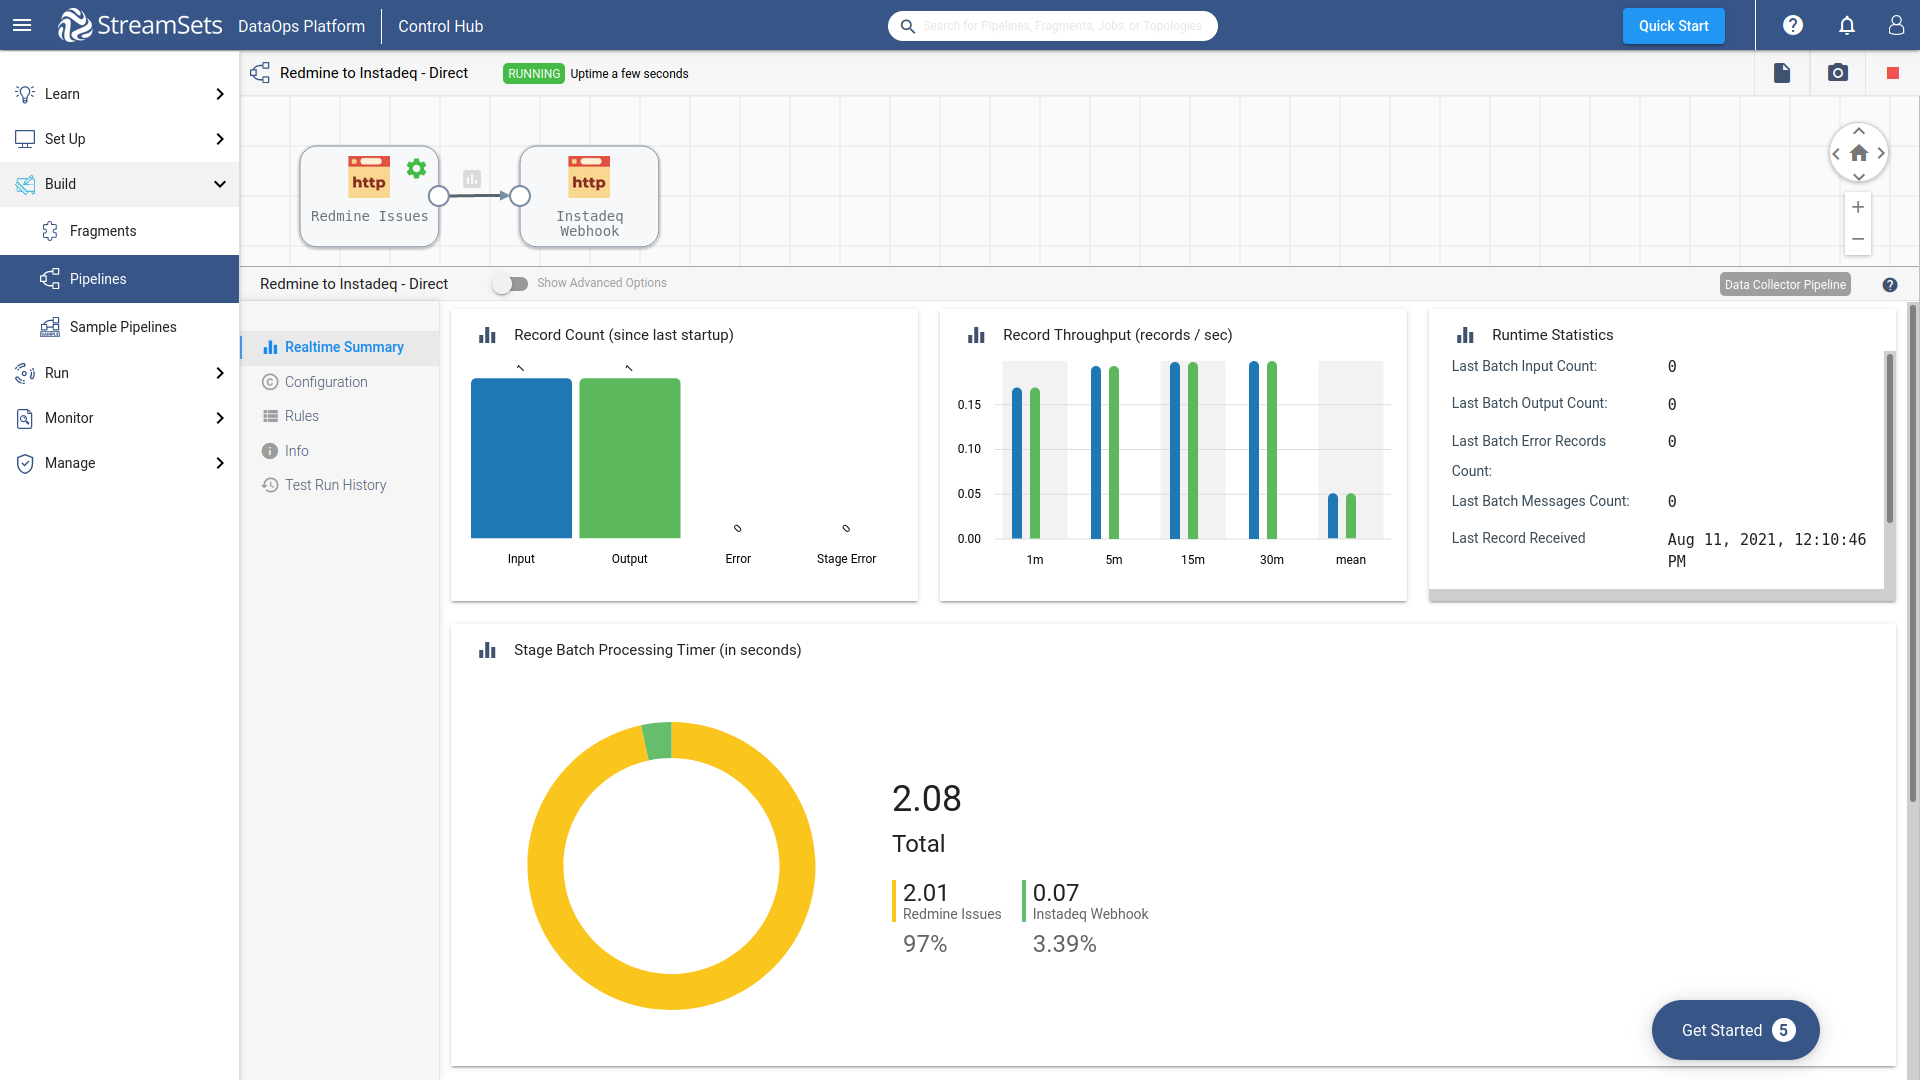
Task: Select the Realtime Summary tab
Action: [x=340, y=347]
